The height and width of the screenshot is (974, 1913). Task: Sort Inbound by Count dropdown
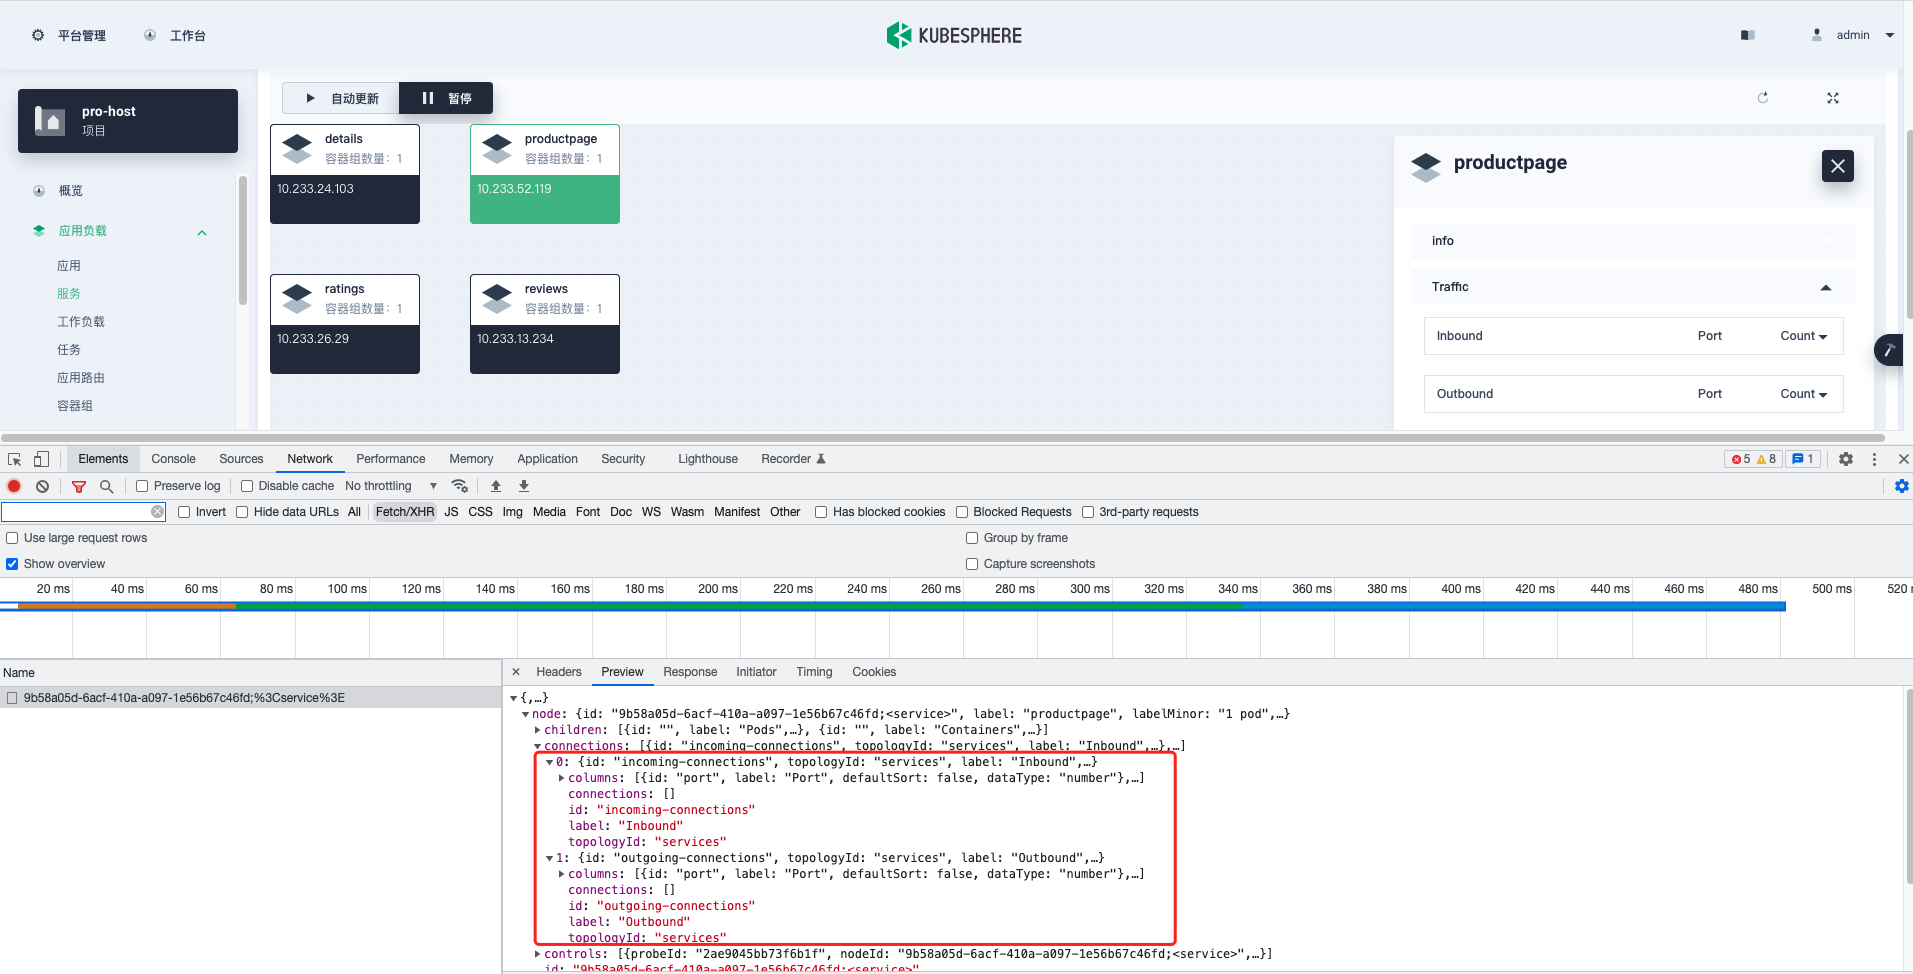pyautogui.click(x=1804, y=336)
